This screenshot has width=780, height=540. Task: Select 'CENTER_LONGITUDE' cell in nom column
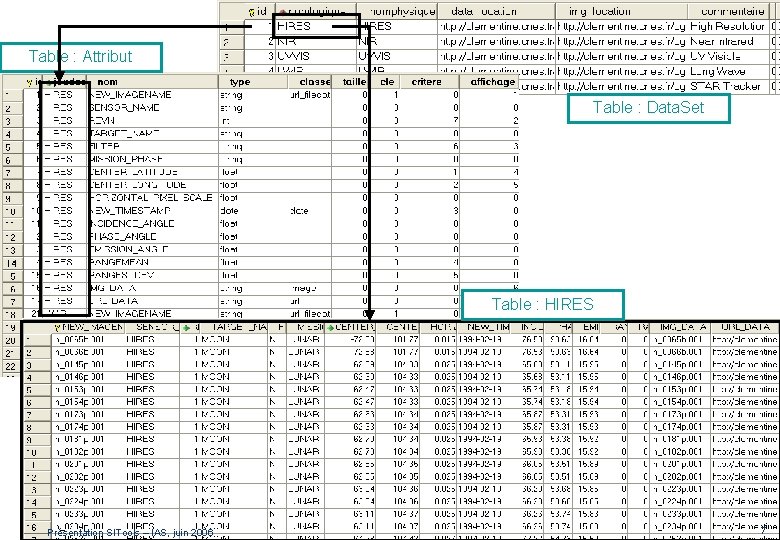[153, 185]
